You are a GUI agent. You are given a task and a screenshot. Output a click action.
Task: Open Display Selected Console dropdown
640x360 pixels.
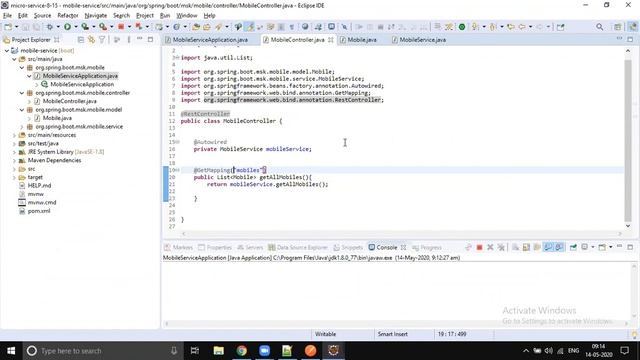[x=593, y=247]
